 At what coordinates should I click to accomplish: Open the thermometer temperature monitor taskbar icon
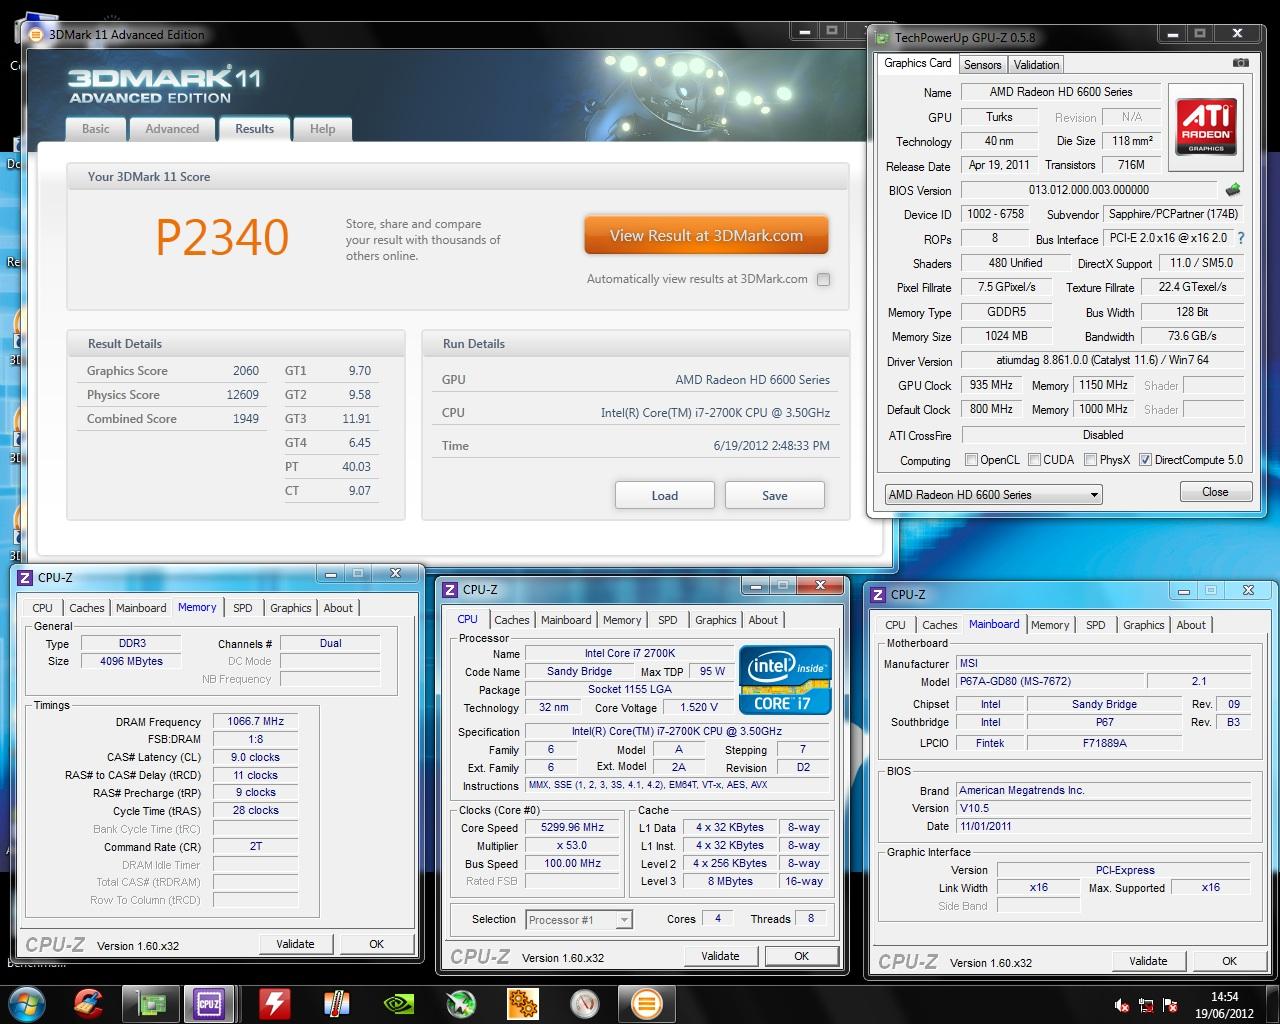337,1003
